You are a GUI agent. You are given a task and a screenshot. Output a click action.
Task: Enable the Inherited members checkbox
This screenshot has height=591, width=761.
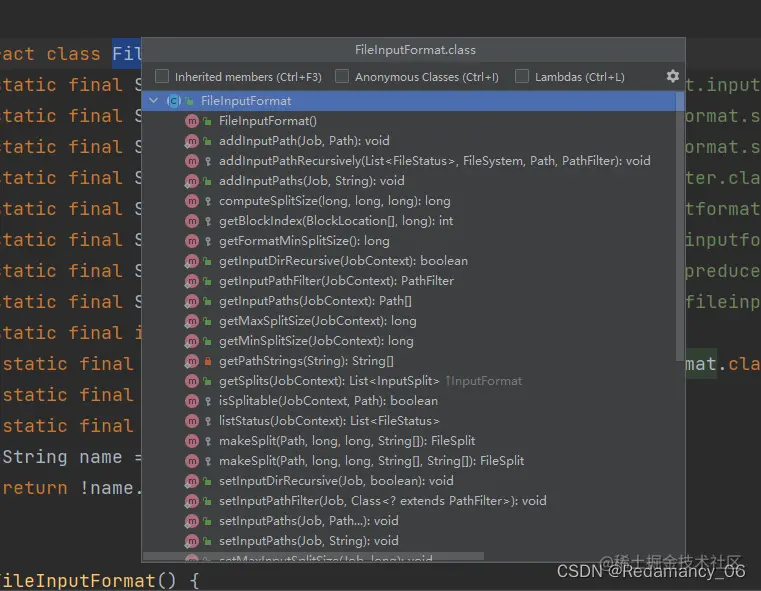[162, 76]
